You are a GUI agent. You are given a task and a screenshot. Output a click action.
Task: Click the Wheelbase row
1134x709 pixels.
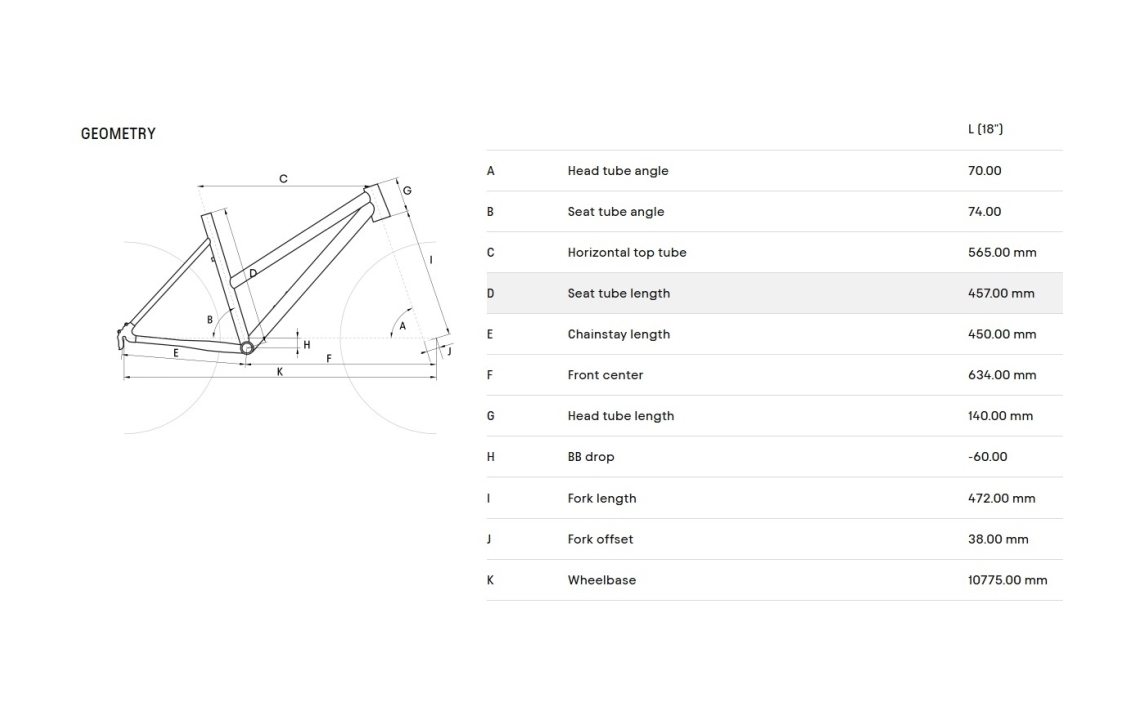775,580
